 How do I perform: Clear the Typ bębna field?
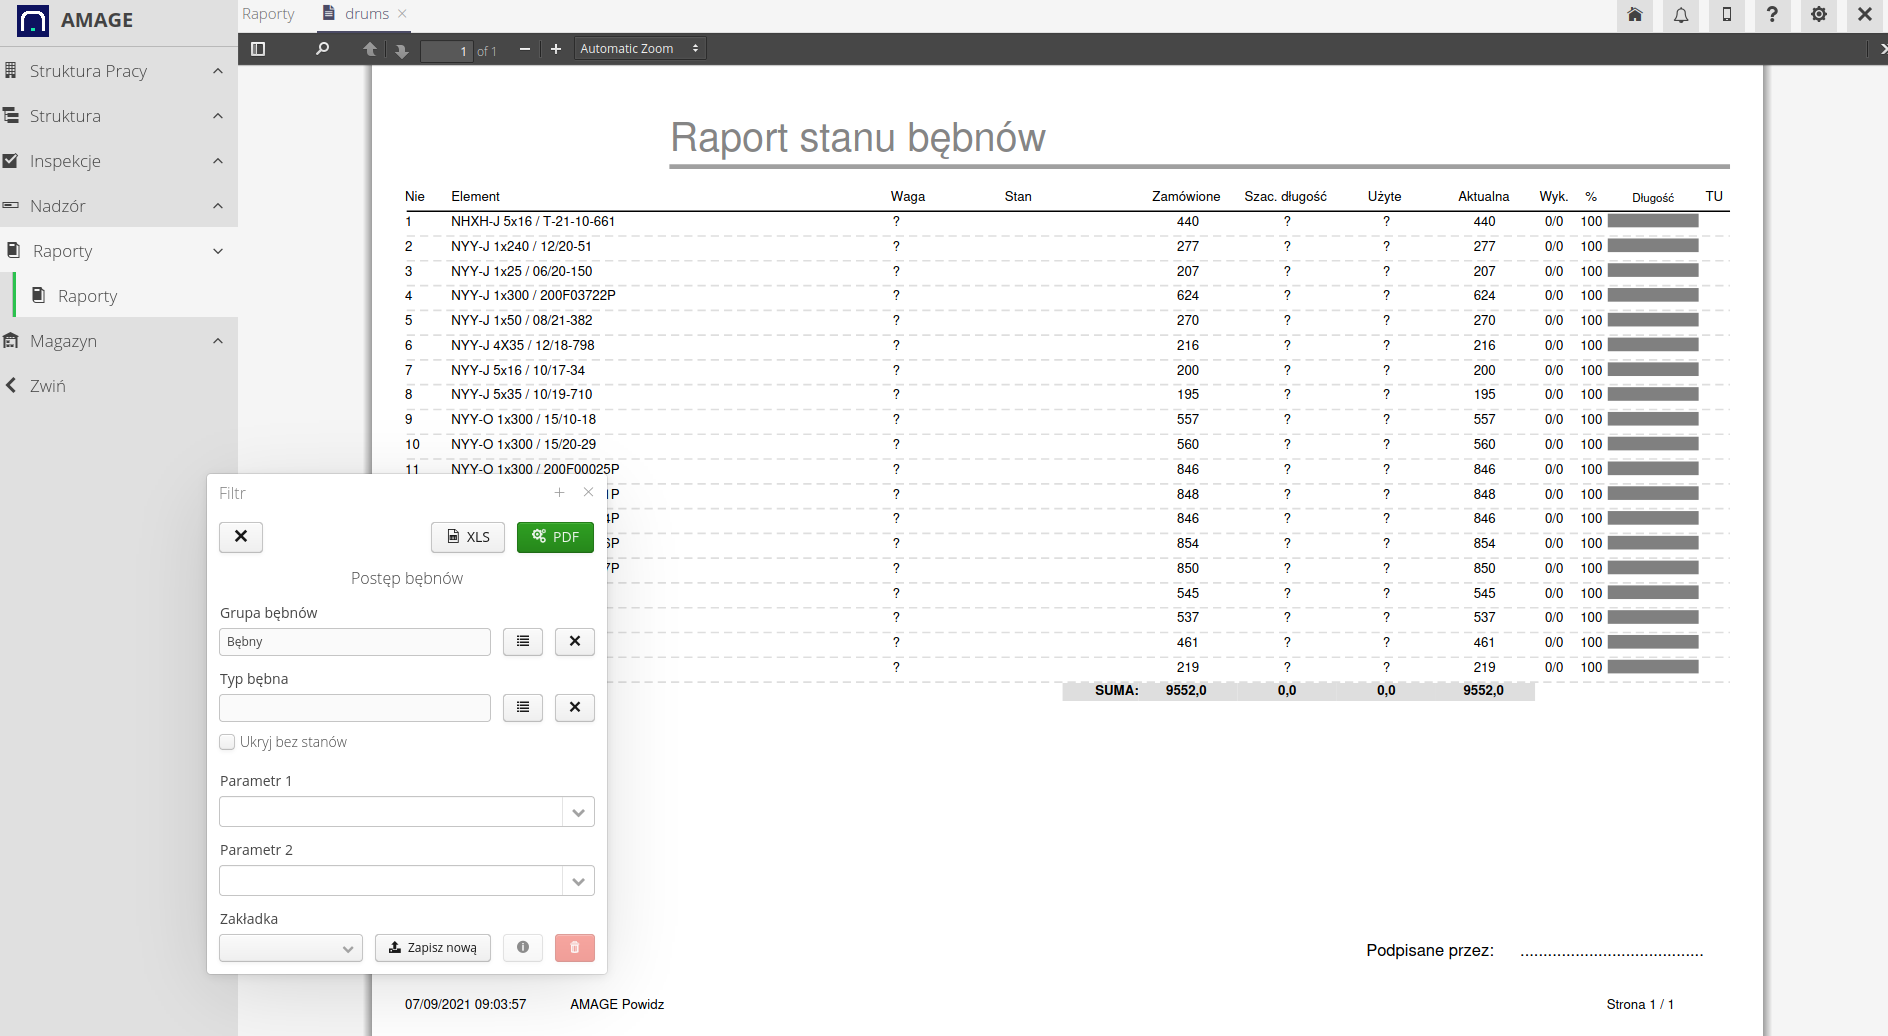point(575,708)
